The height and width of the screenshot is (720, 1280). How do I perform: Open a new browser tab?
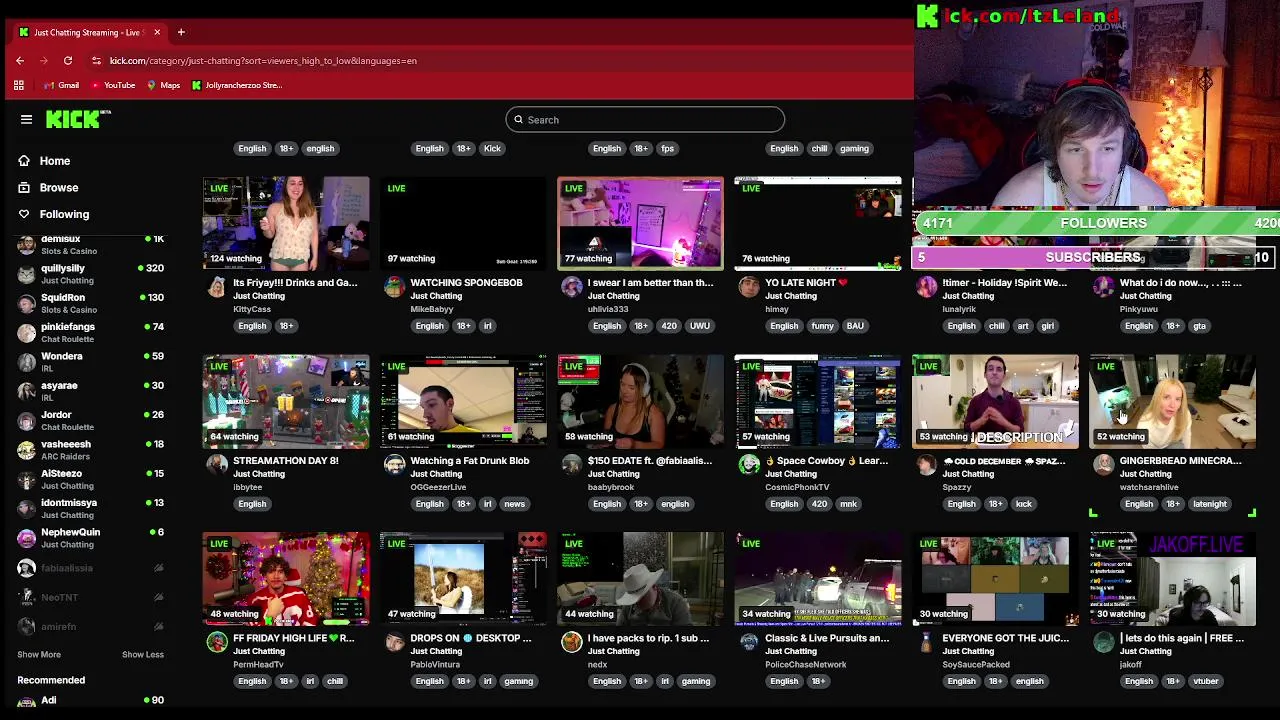click(181, 32)
